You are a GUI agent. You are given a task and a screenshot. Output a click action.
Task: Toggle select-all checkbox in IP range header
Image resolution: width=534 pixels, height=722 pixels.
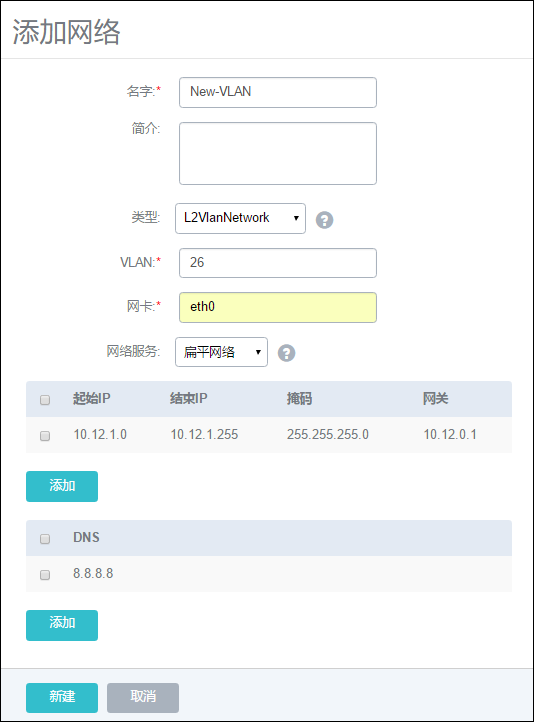[x=45, y=399]
